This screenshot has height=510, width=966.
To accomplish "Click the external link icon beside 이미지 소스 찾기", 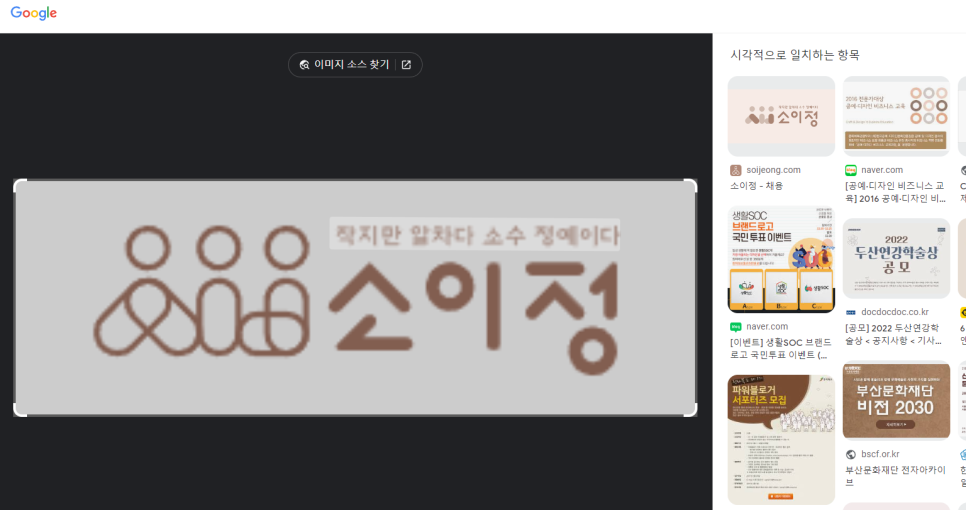I will [406, 65].
